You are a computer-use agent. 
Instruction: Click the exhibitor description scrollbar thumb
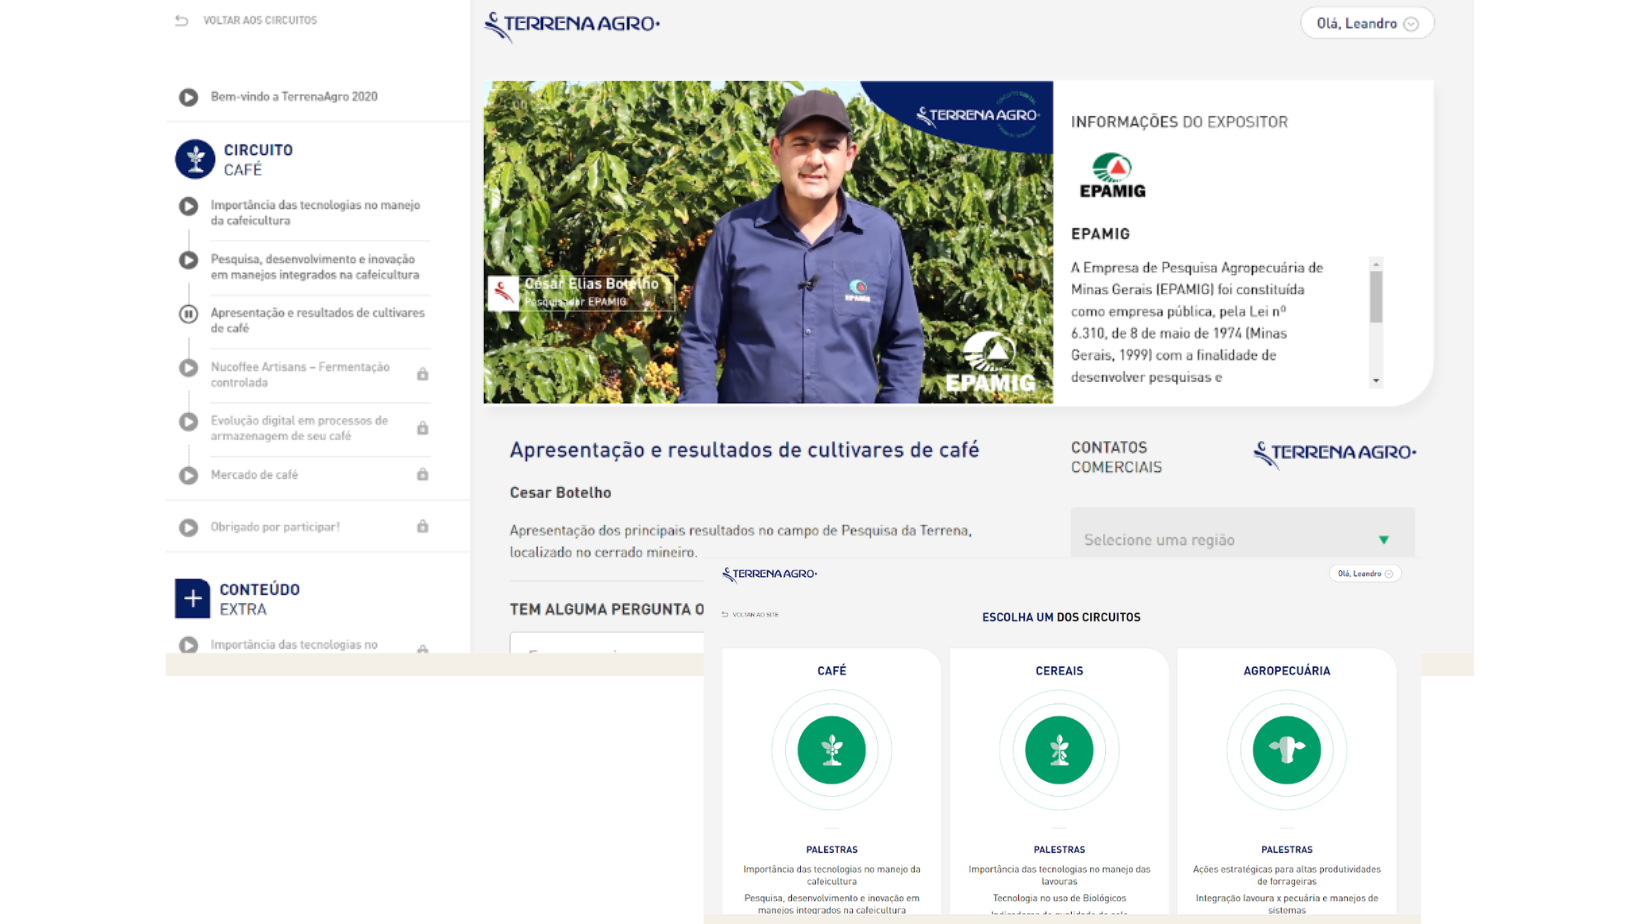click(x=1376, y=296)
